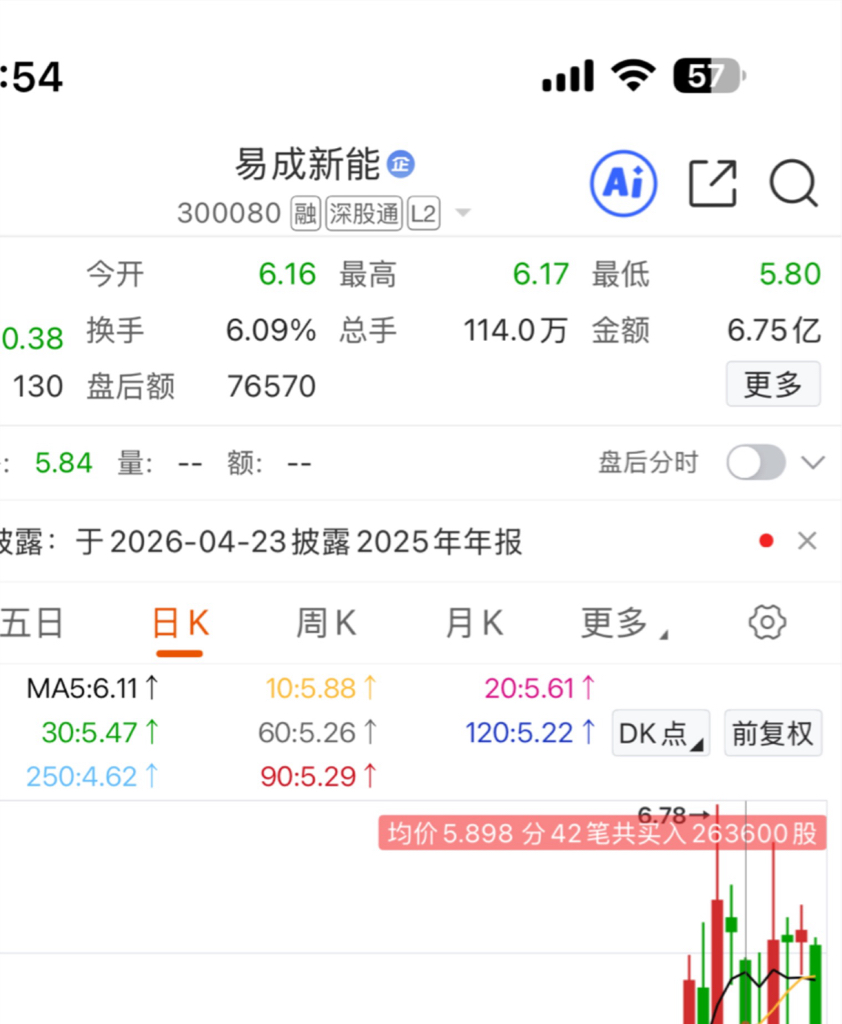
Task: Tap the MA 250:4.62 indicator
Action: [92, 776]
